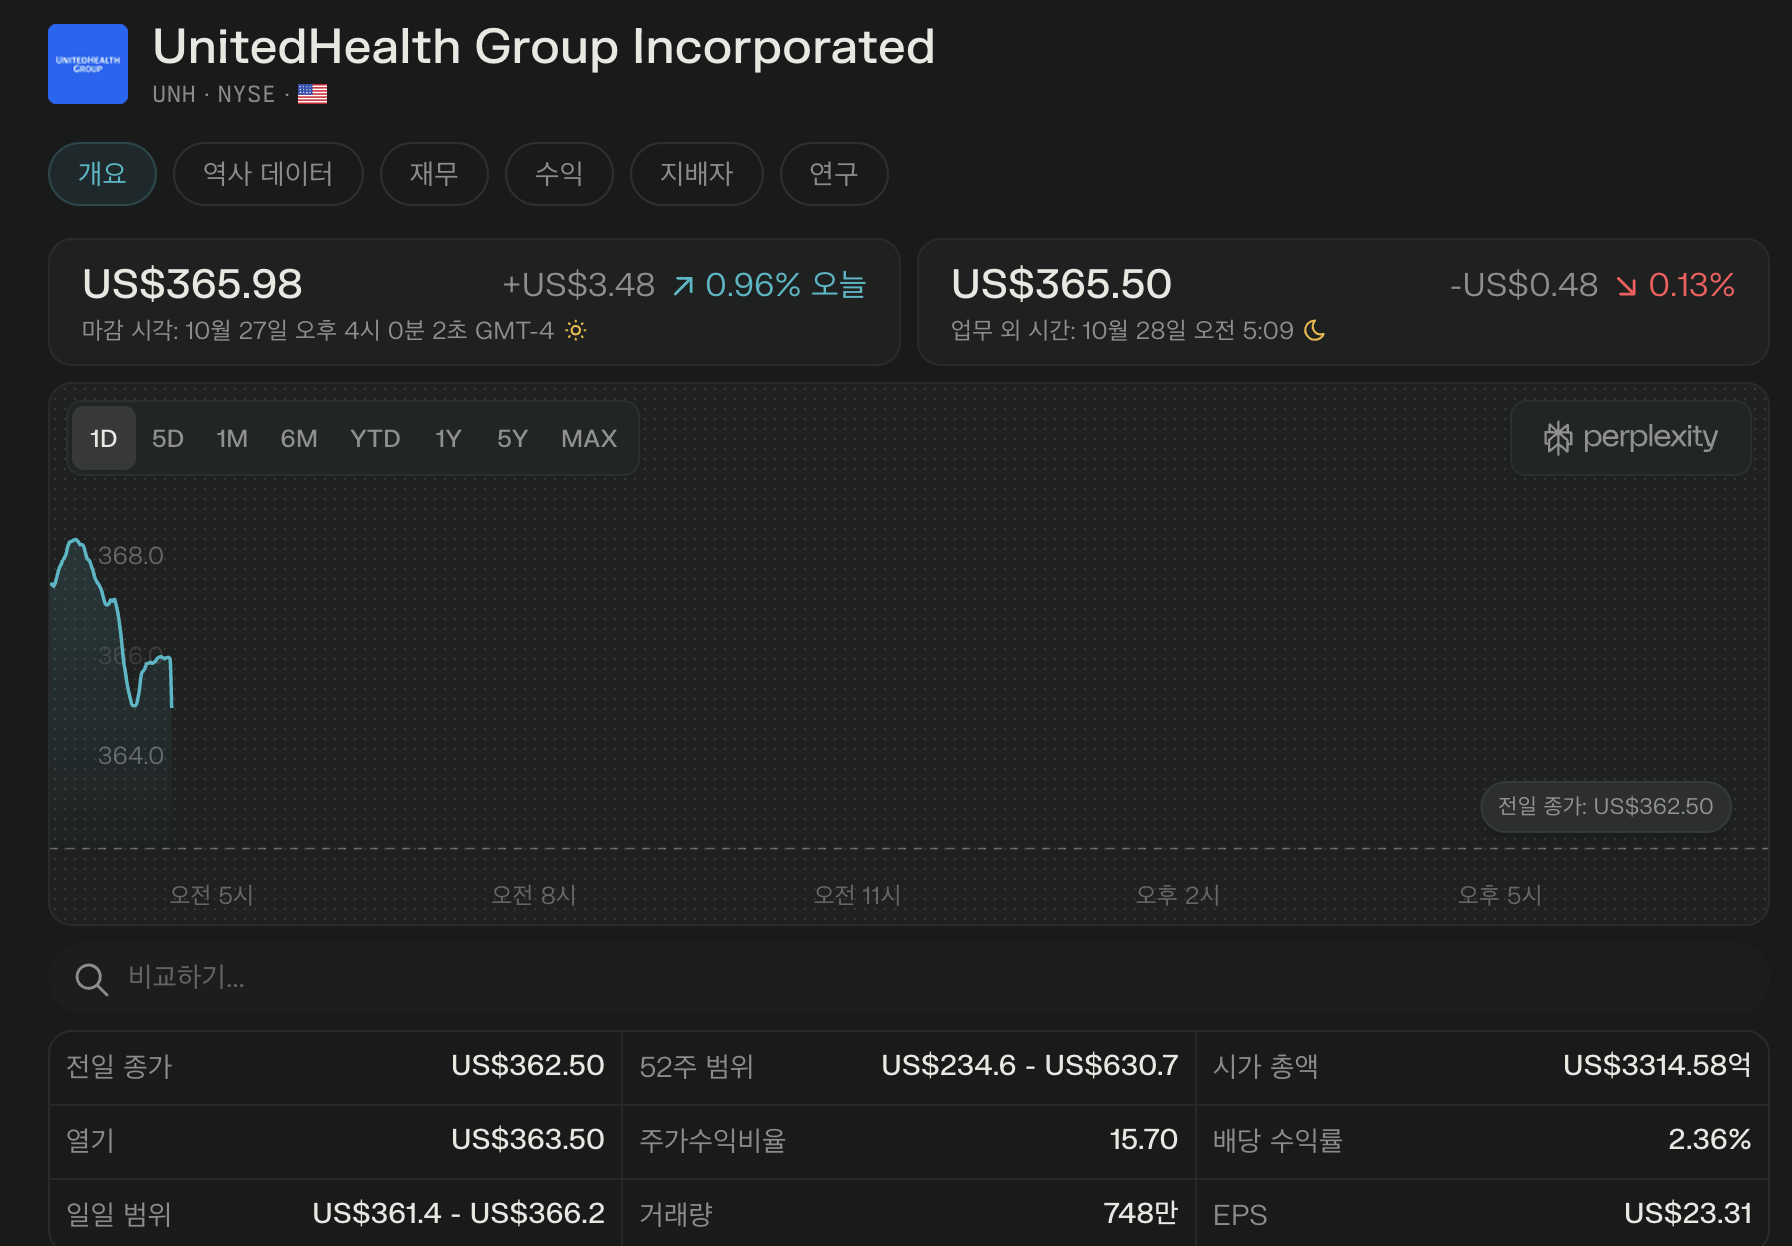Viewport: 1792px width, 1246px height.
Task: Select the YTD chart range
Action: 375,438
